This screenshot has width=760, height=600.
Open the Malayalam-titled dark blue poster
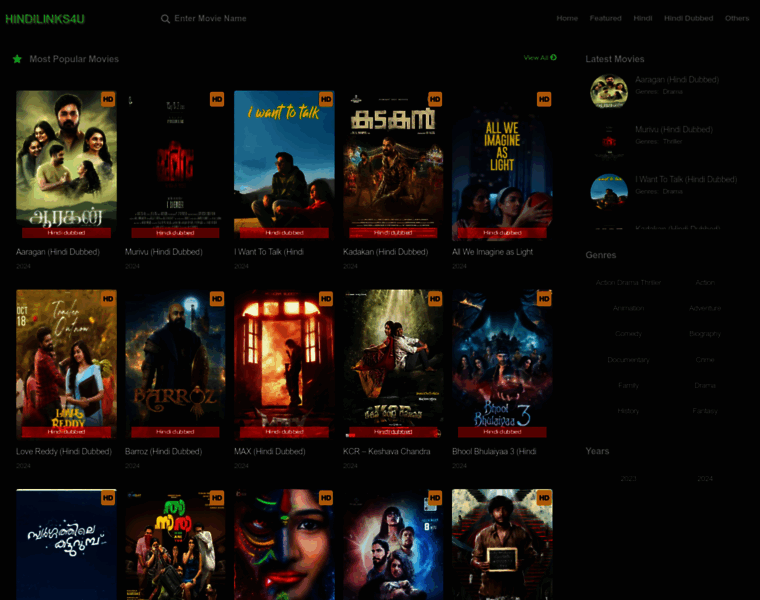[66, 544]
